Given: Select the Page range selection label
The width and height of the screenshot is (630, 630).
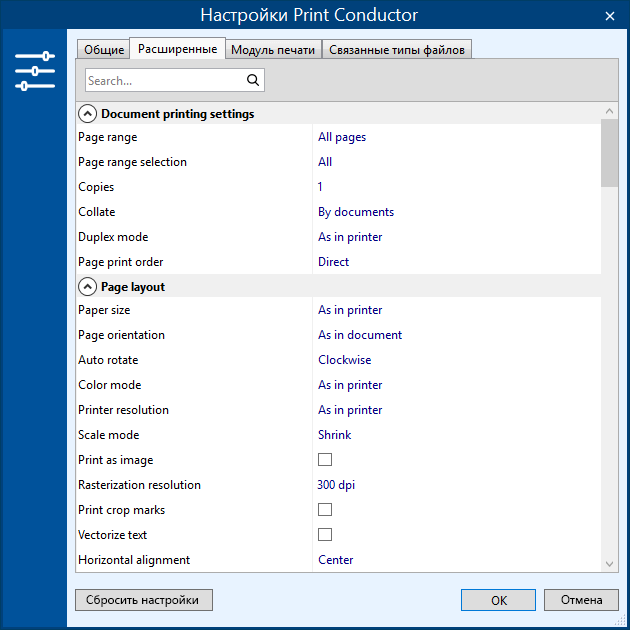Looking at the screenshot, I should [132, 162].
